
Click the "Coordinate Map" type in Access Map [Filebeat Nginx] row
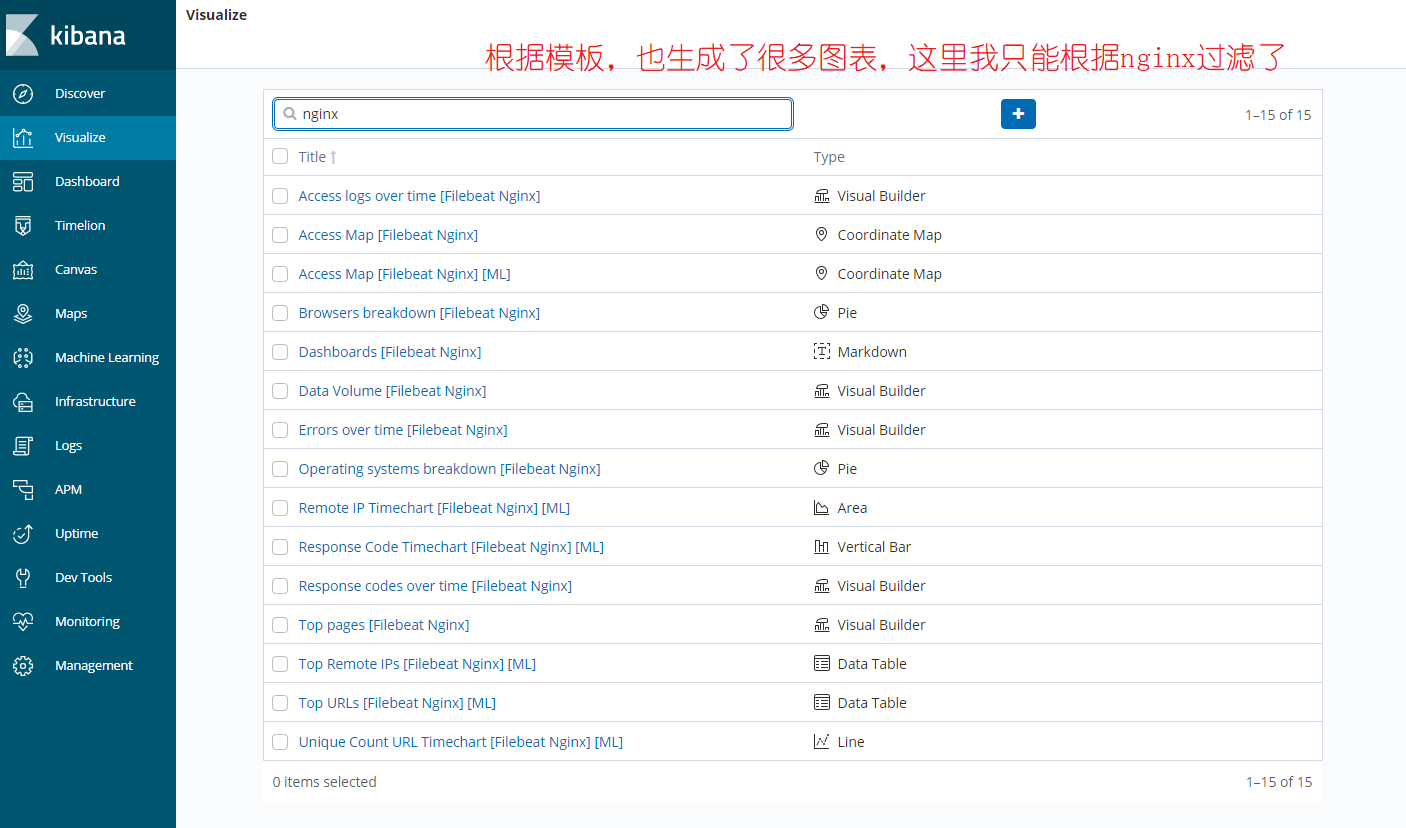(890, 235)
